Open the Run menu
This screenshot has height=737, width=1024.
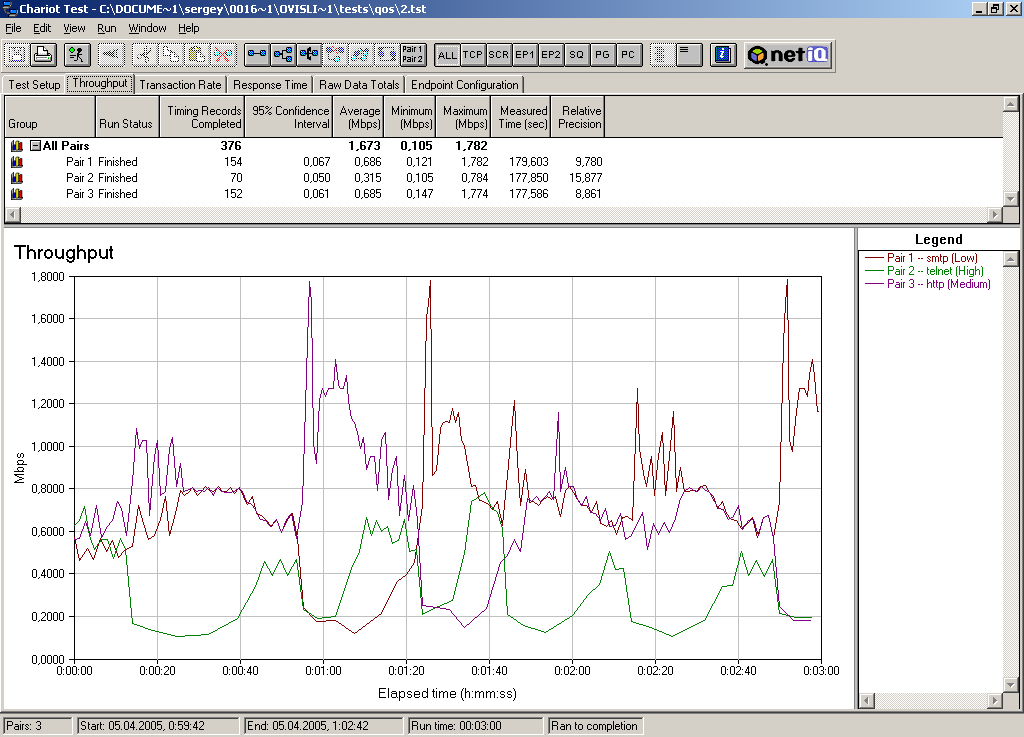(106, 28)
